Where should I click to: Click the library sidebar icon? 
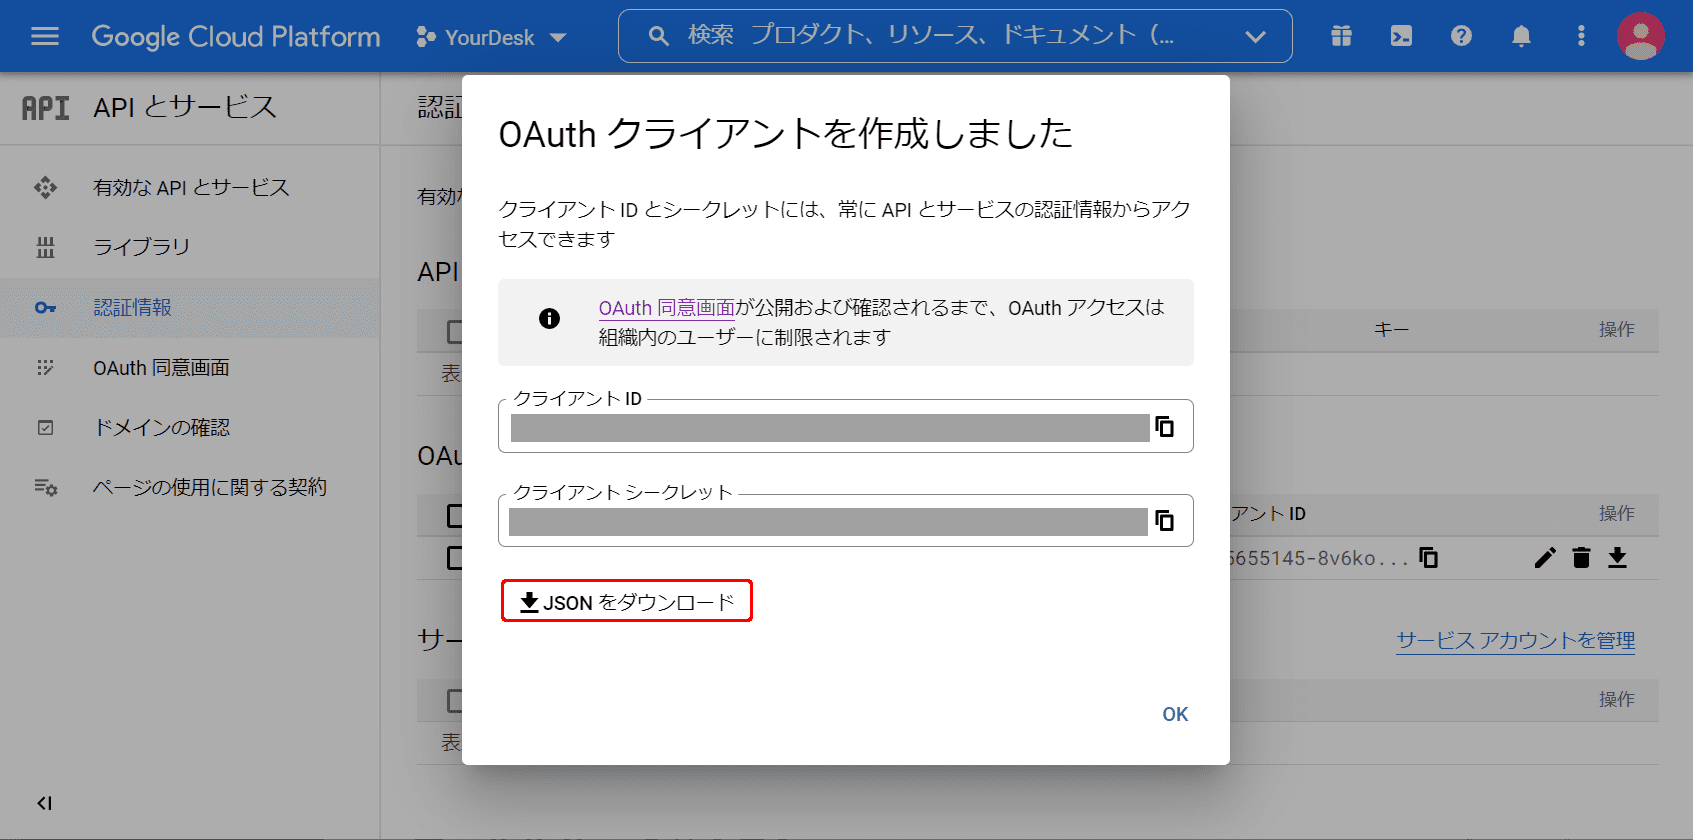(x=46, y=247)
